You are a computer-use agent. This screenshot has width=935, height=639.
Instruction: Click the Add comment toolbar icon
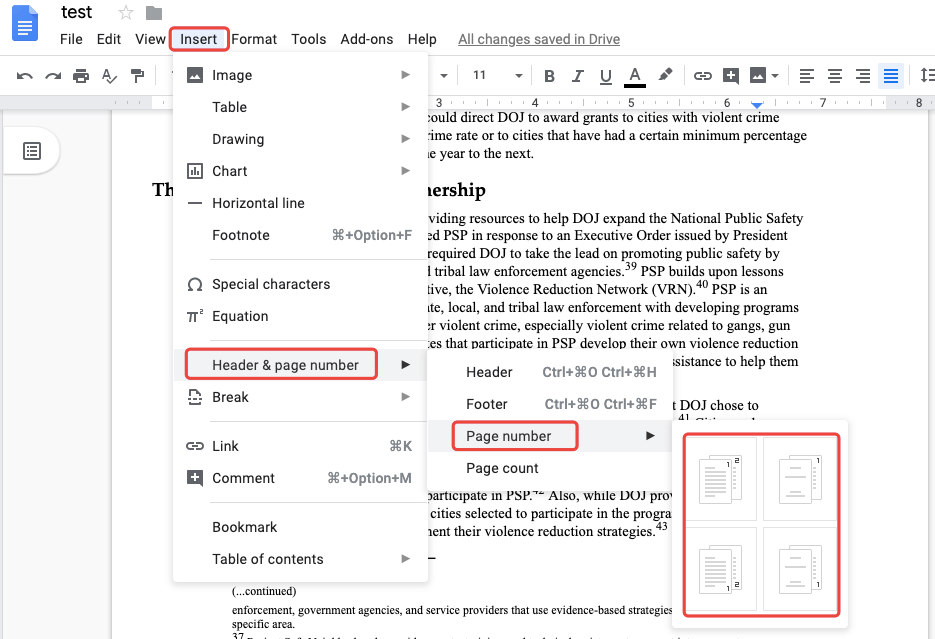point(731,76)
